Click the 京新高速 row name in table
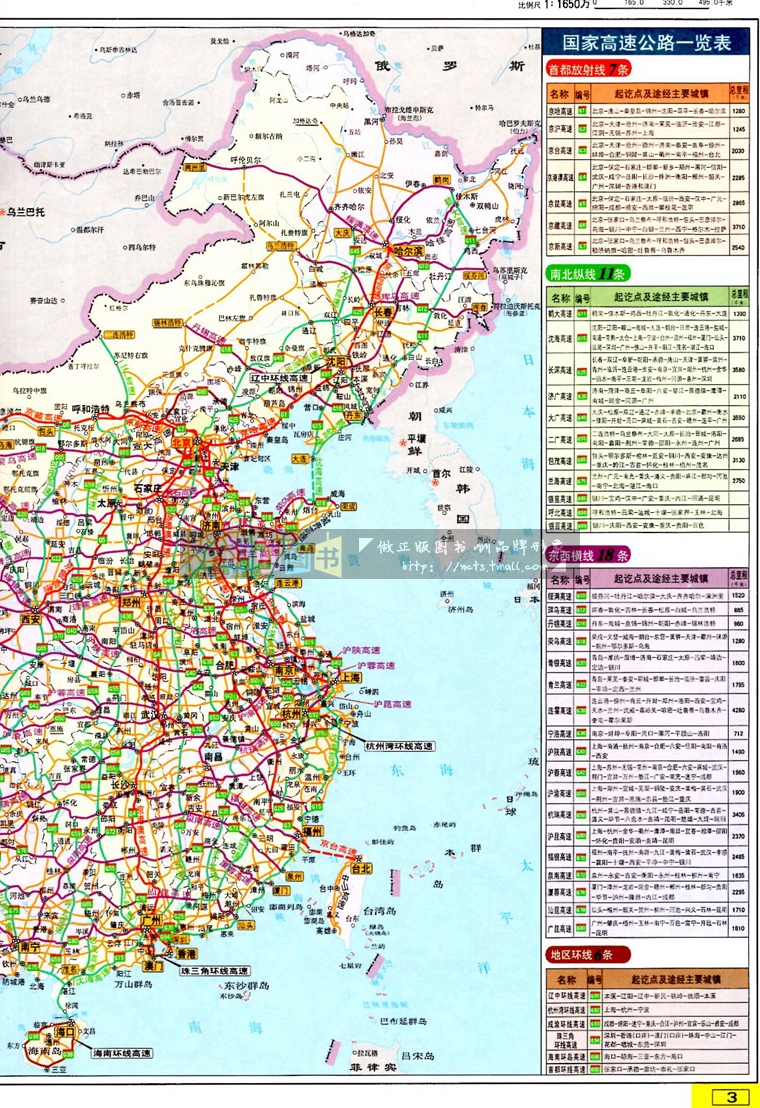 pos(560,247)
